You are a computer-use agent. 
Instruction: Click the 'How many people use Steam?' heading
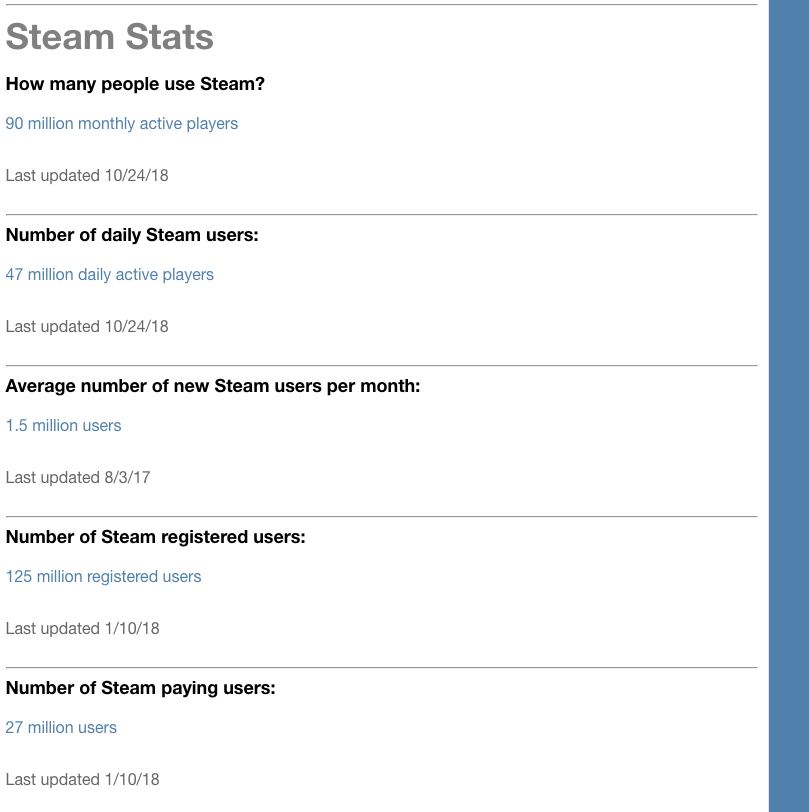pos(135,84)
